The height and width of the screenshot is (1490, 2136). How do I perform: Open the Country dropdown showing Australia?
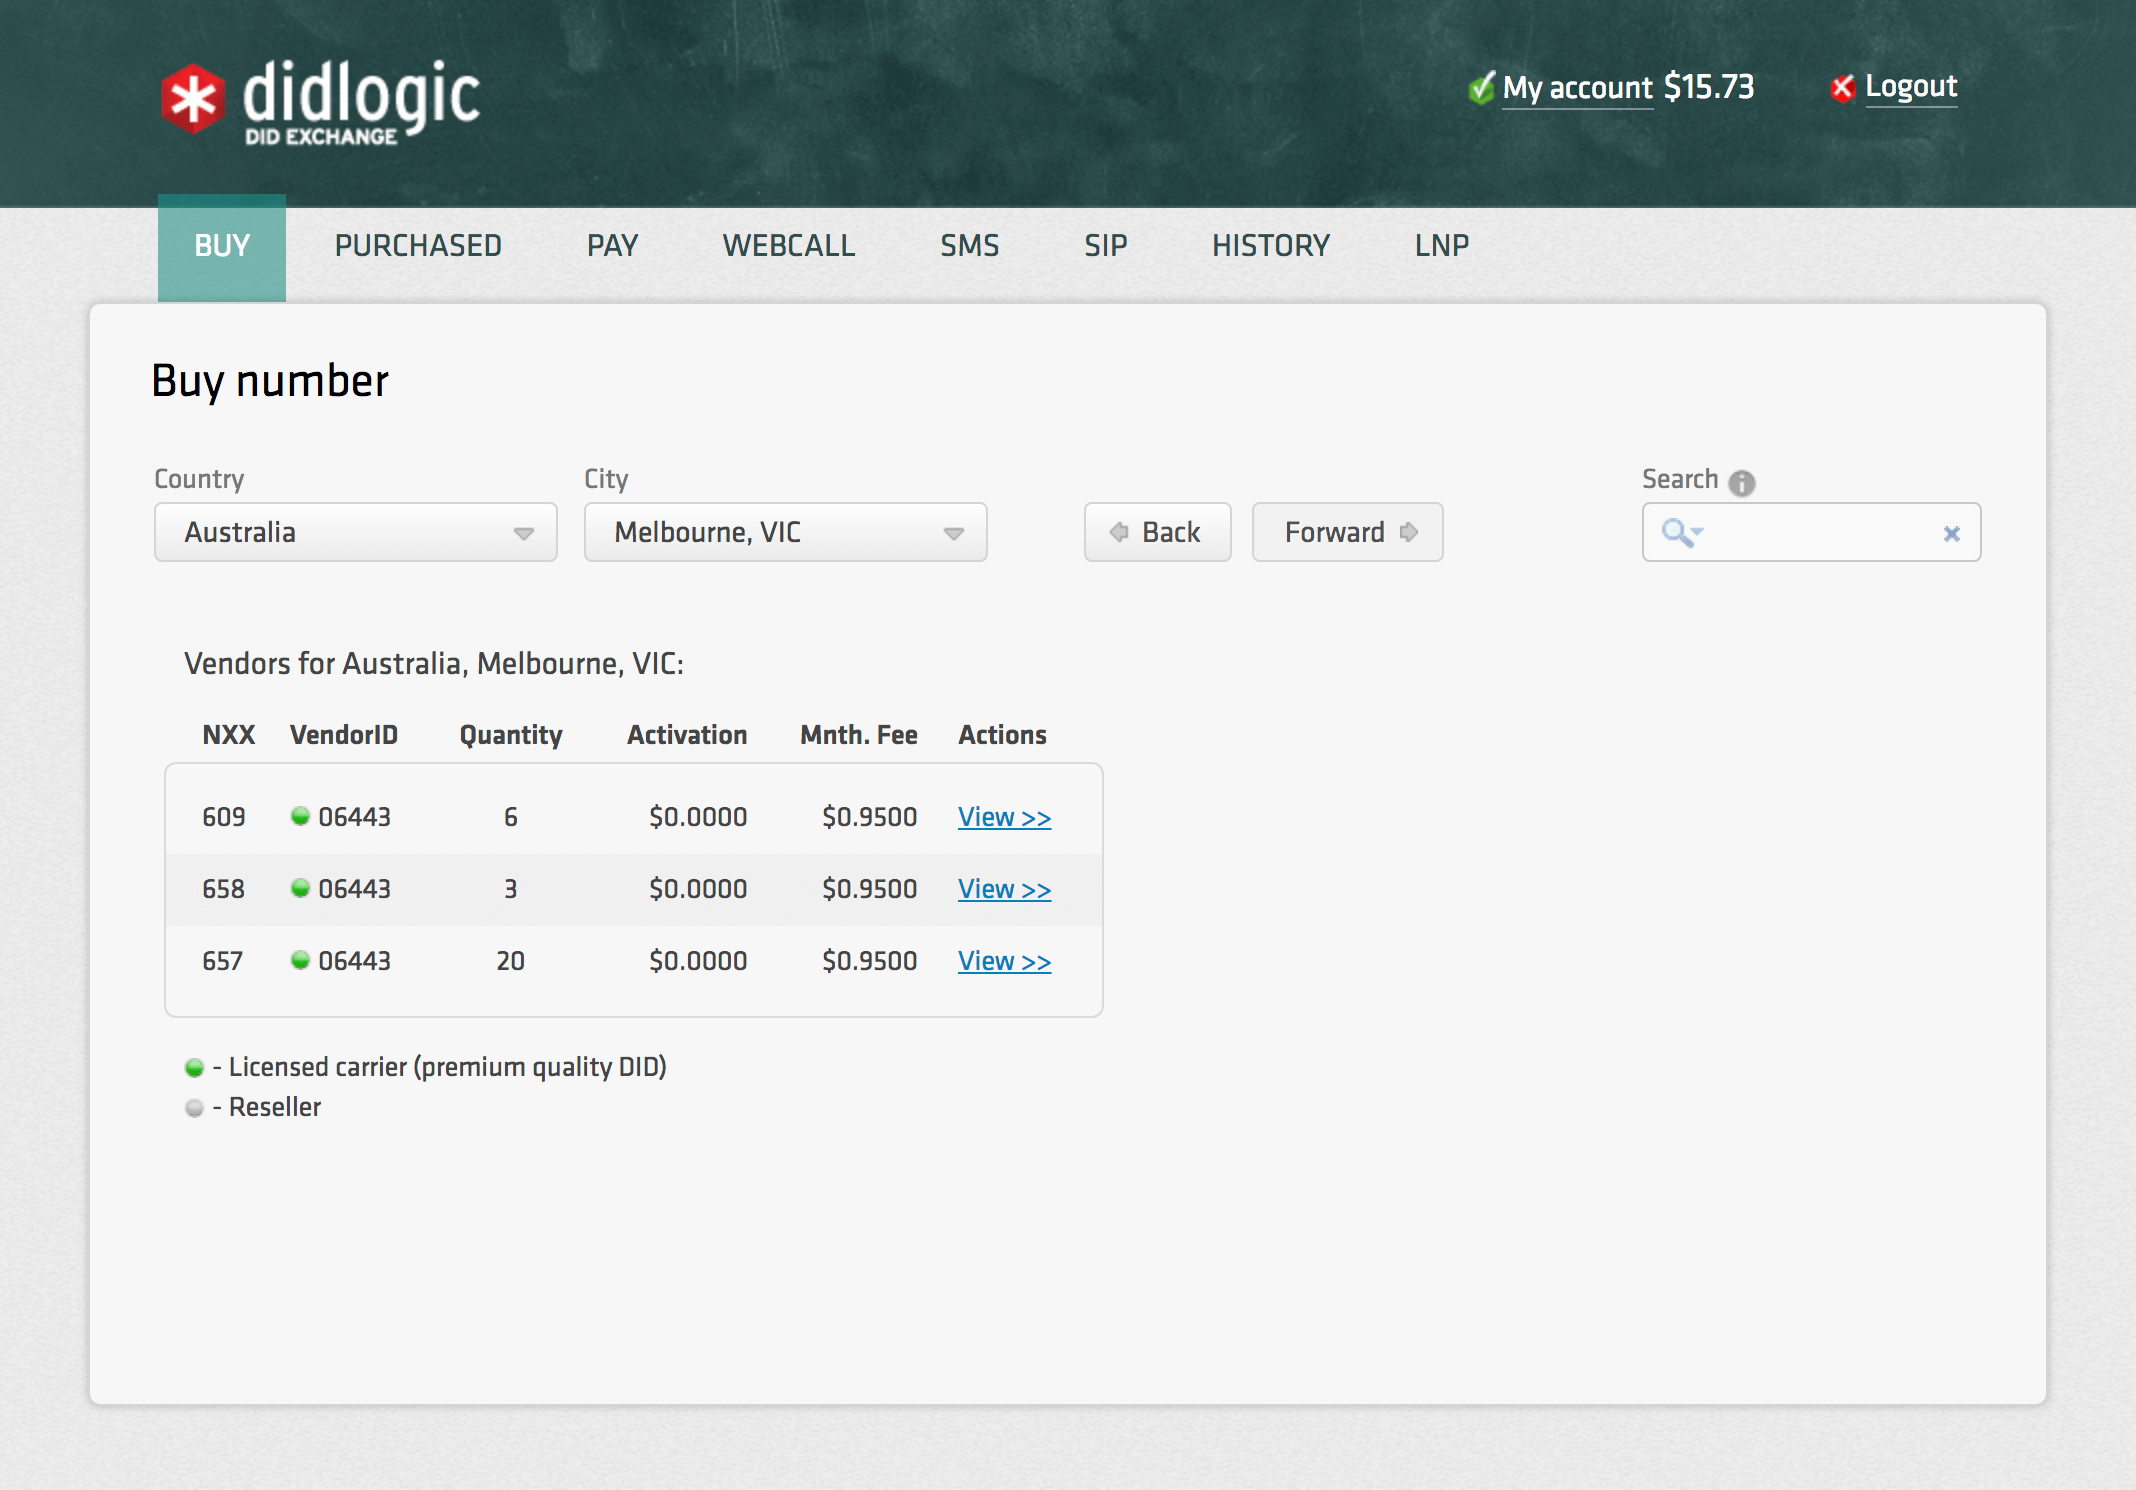pyautogui.click(x=355, y=532)
